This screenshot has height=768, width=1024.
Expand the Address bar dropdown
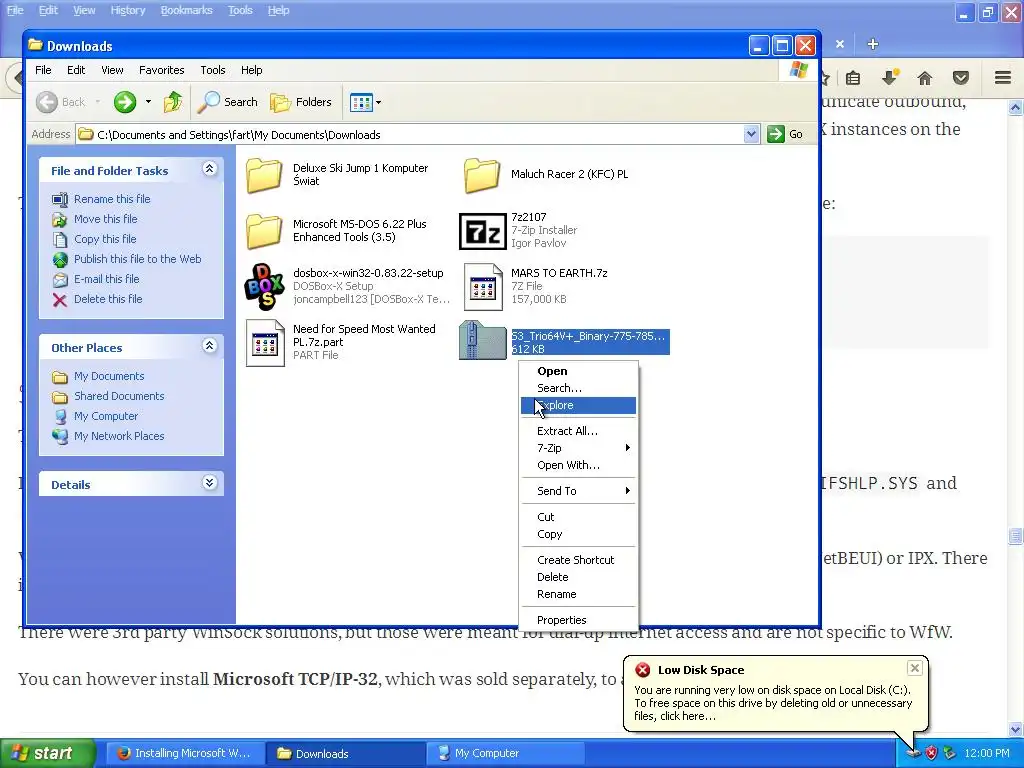click(x=751, y=135)
